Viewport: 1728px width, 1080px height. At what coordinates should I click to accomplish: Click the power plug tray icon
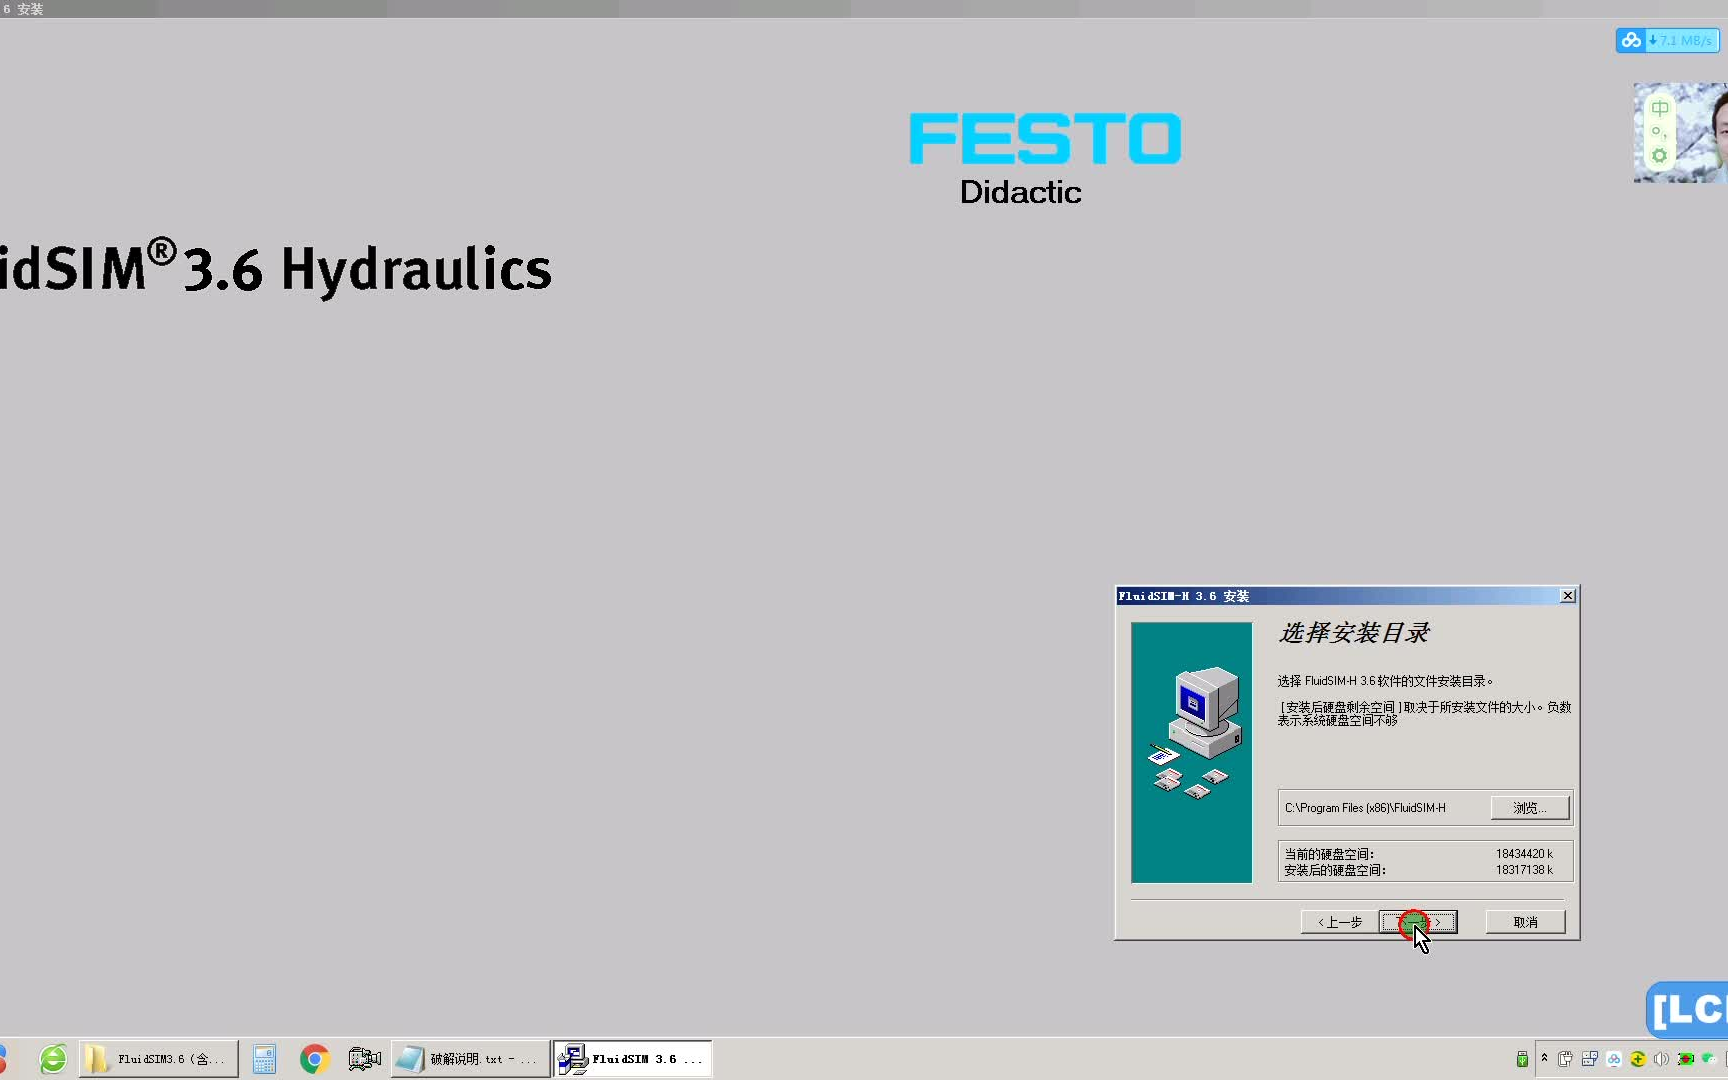coord(1565,1059)
